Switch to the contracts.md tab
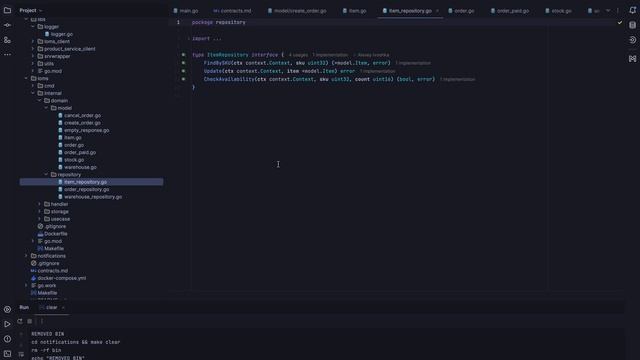This screenshot has width=640, height=360. 232,11
